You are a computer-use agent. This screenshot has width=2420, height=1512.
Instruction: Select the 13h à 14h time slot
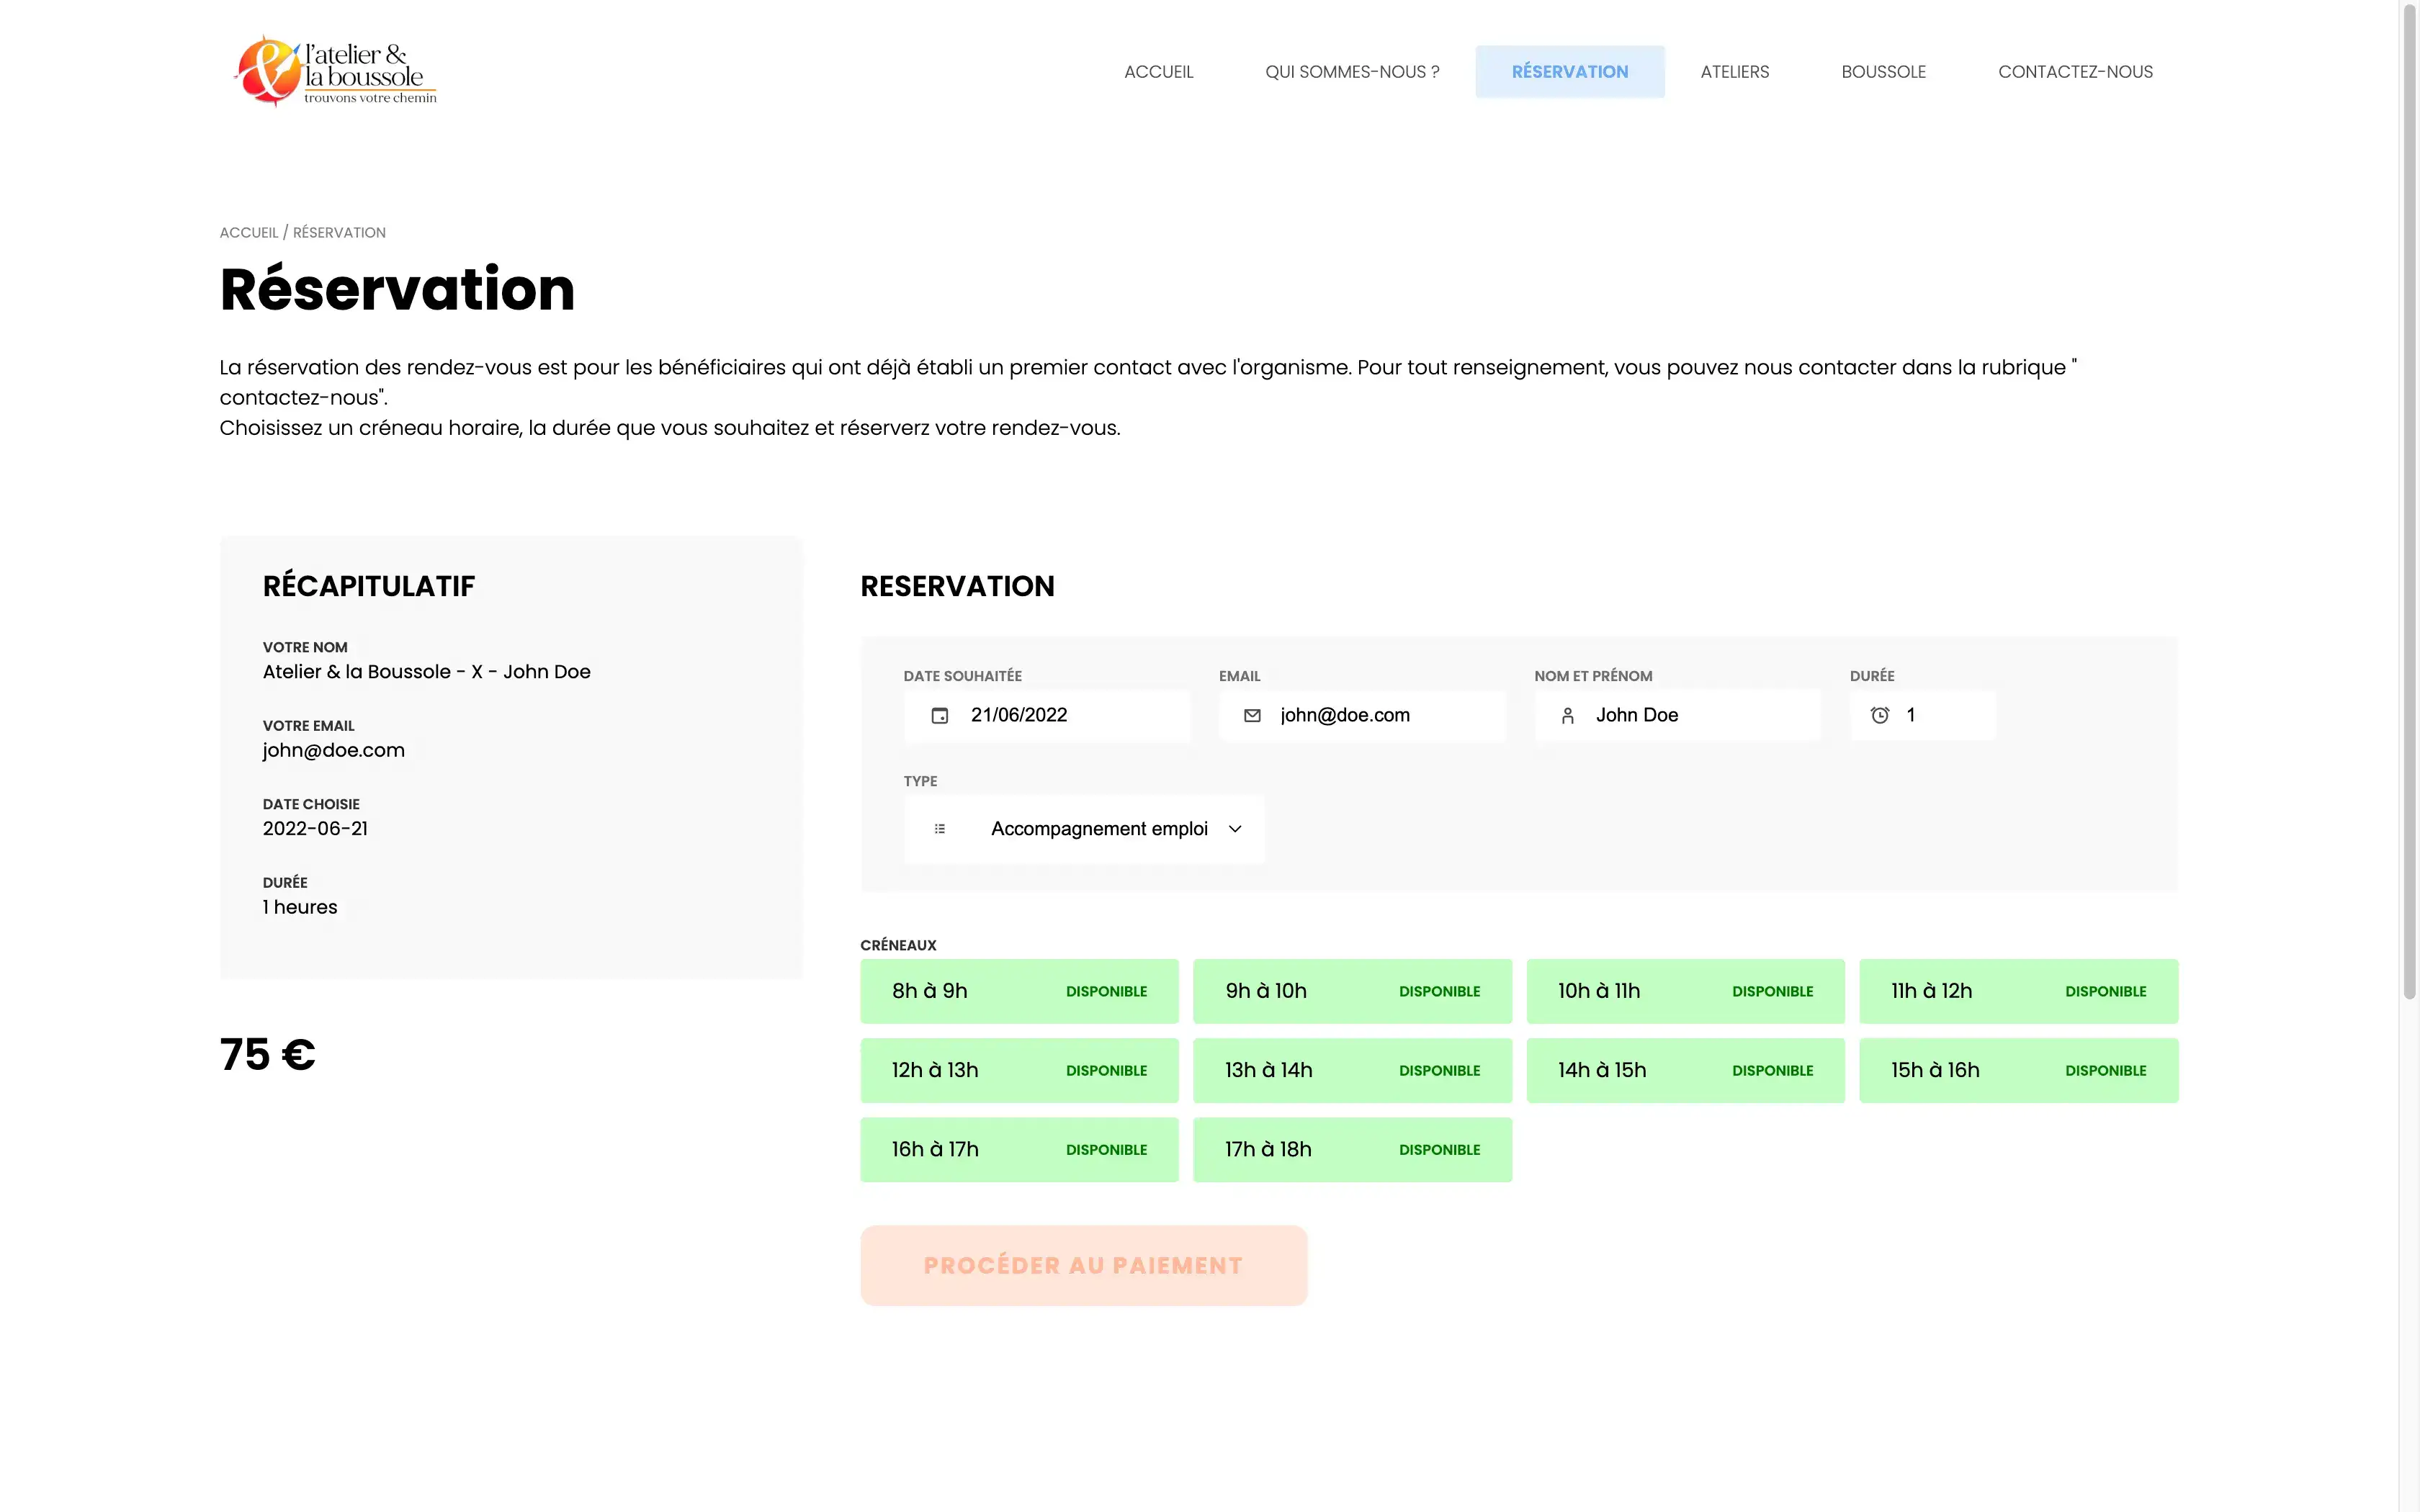[x=1351, y=1070]
